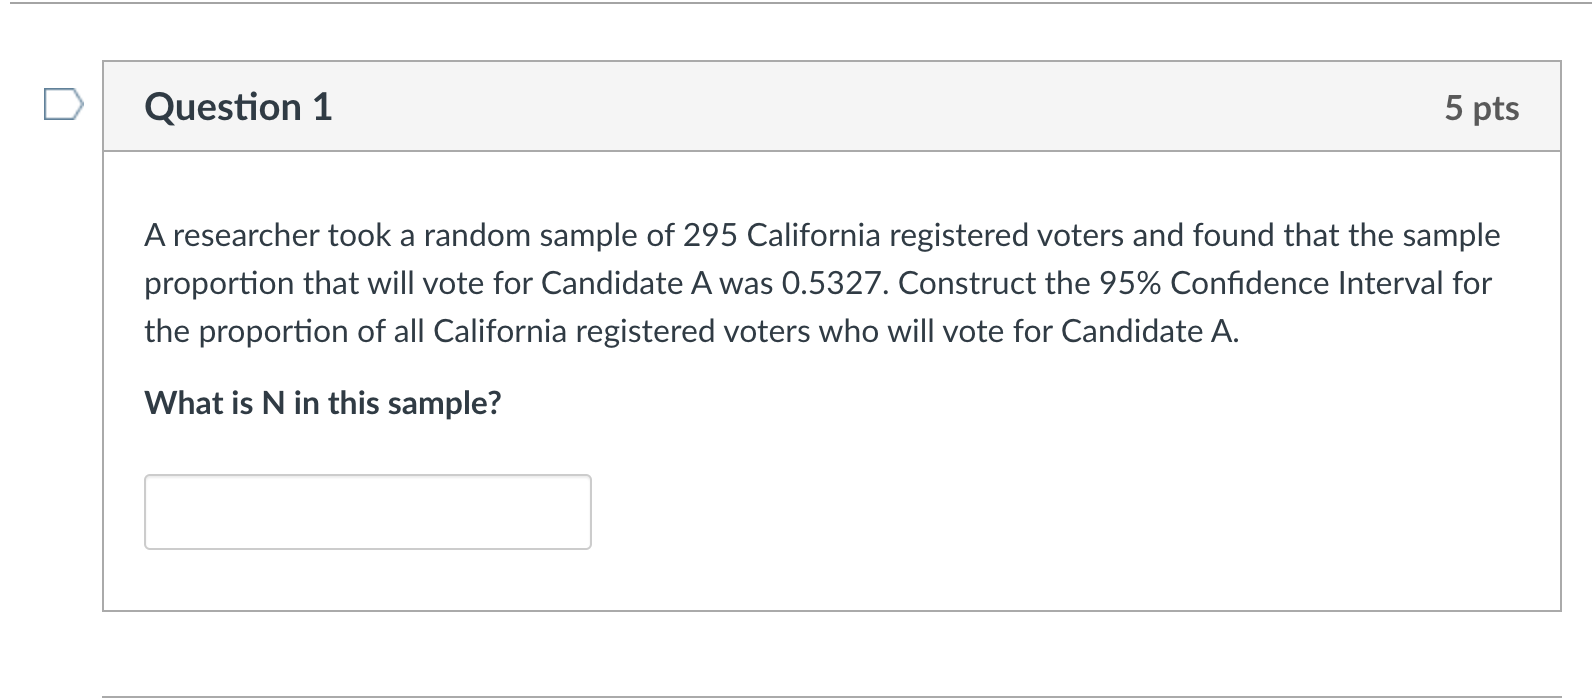Click the gray question header bar

[x=832, y=107]
